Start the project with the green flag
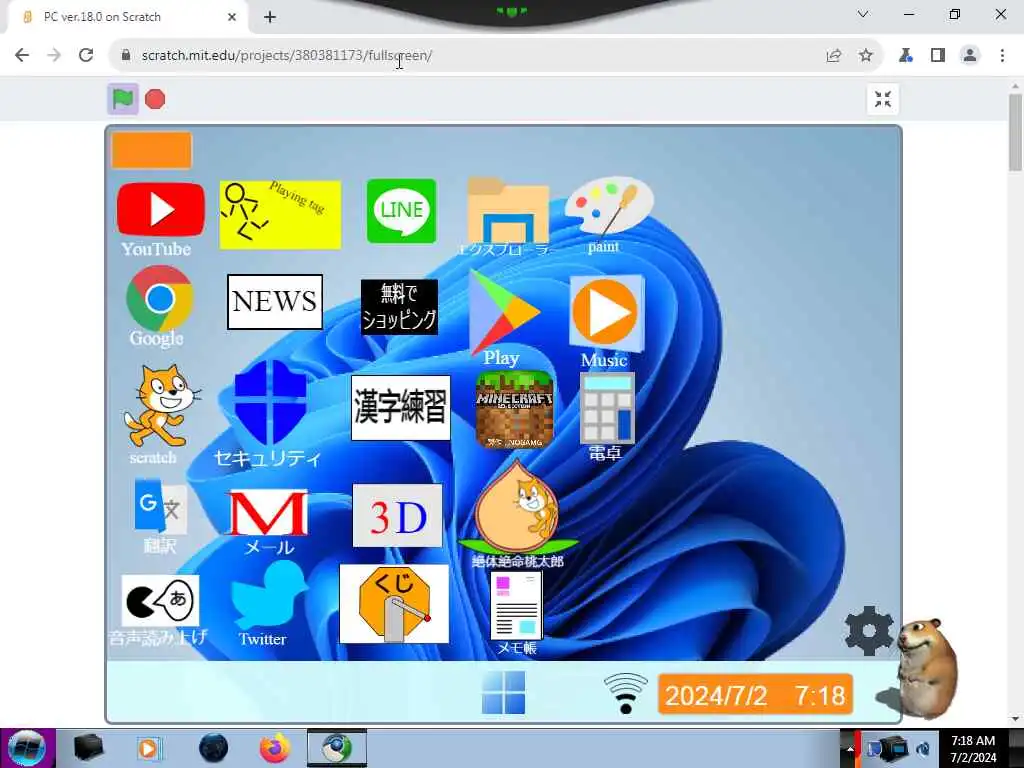This screenshot has width=1024, height=768. point(123,99)
